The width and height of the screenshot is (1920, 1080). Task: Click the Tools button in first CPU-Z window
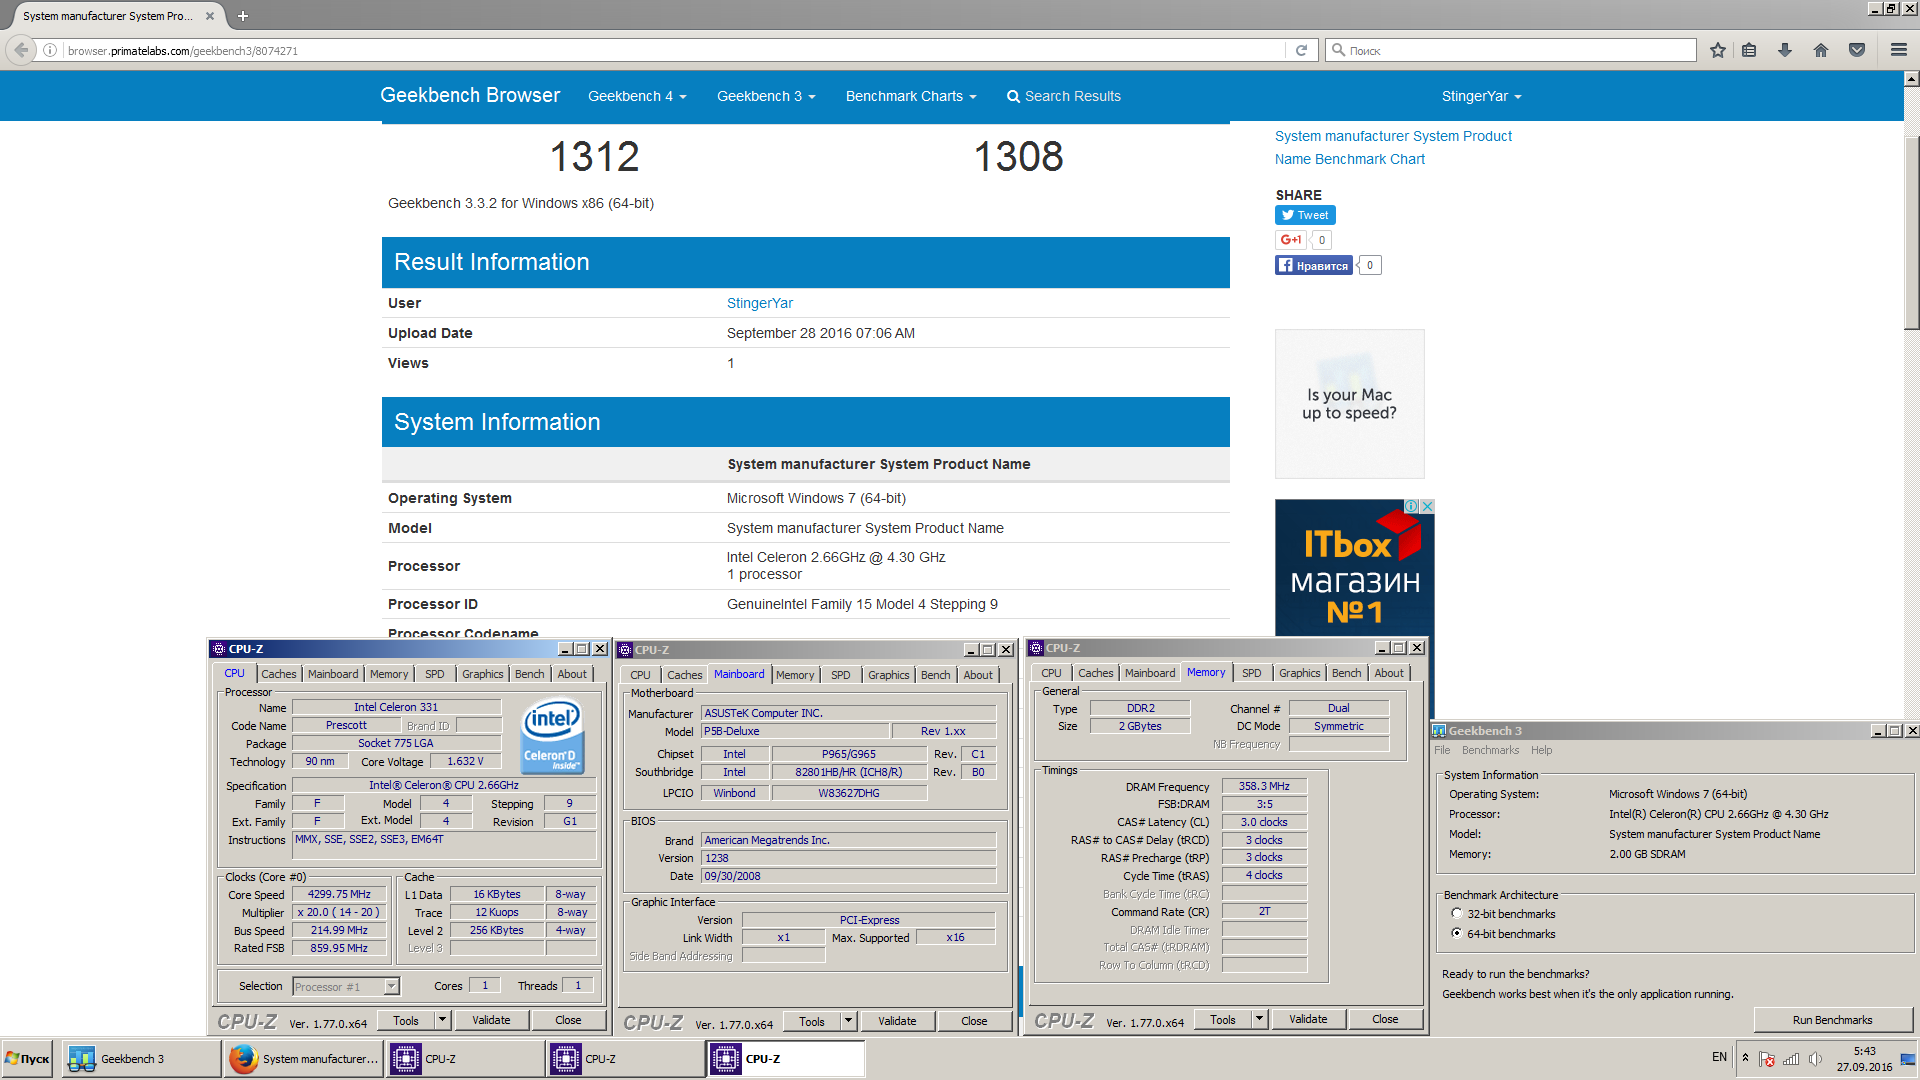[x=406, y=1020]
